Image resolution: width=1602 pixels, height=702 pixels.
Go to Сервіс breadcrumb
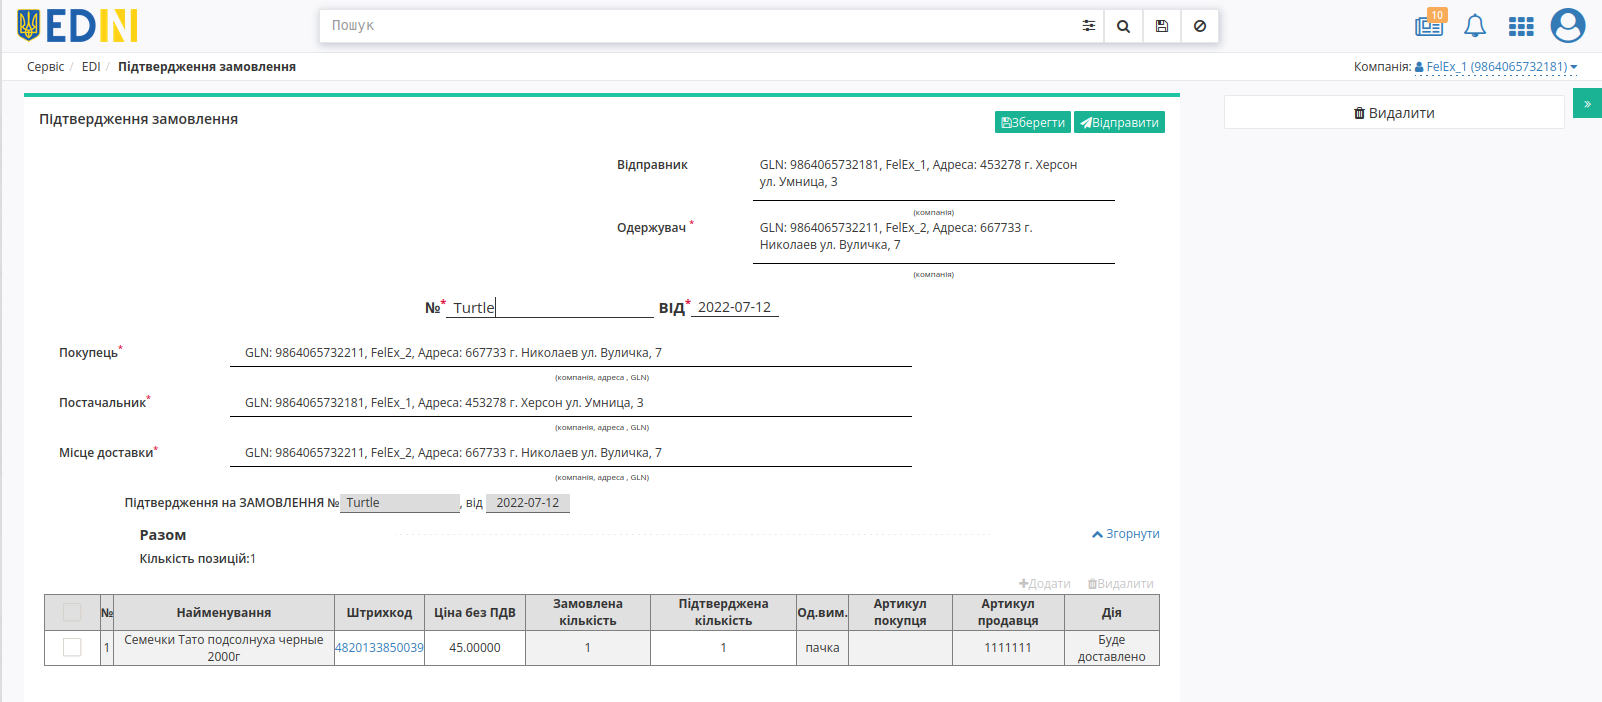point(45,67)
